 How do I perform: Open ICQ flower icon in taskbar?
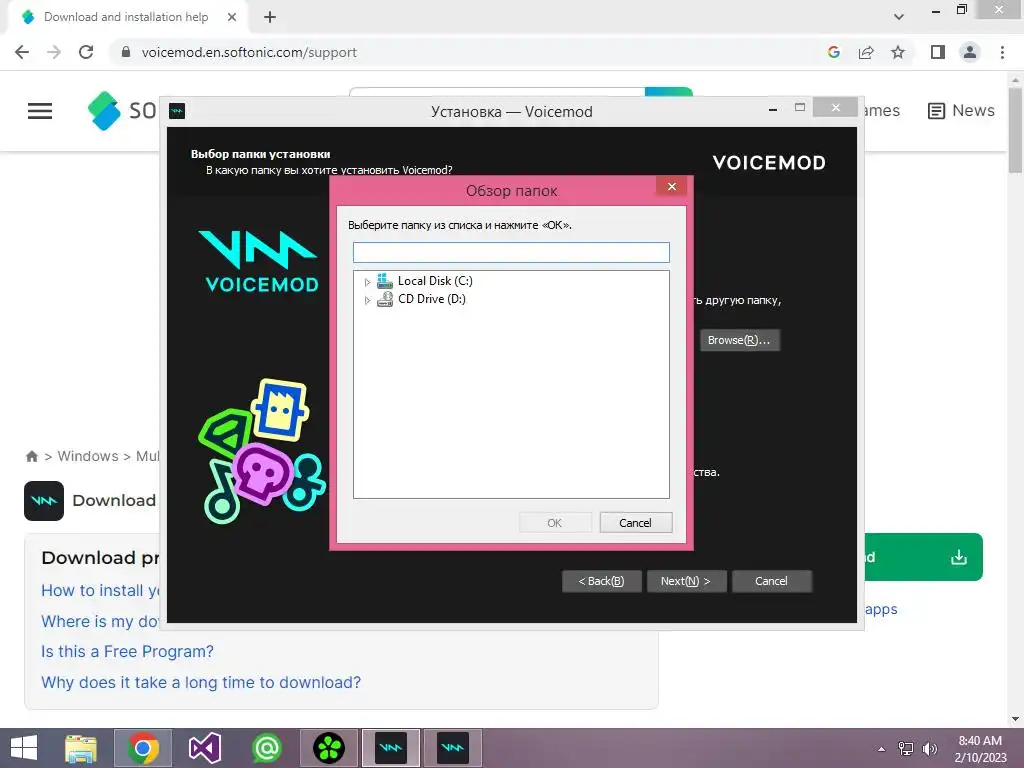[329, 748]
